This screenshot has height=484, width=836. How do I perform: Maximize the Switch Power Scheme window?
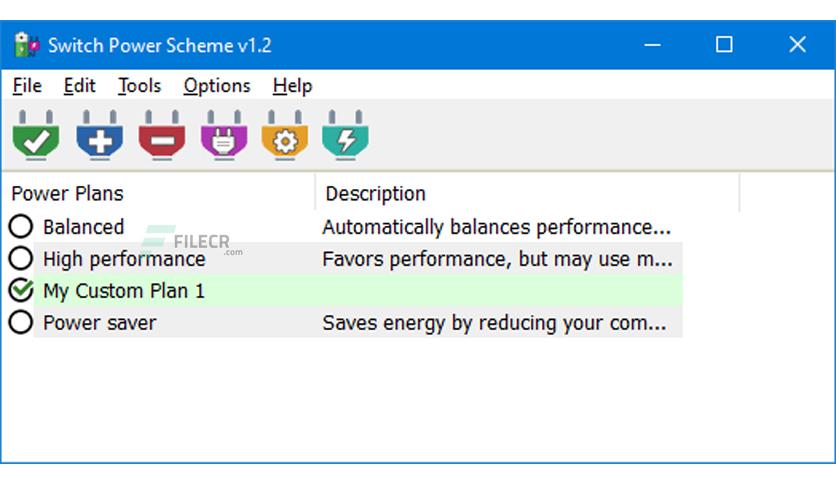coord(724,45)
